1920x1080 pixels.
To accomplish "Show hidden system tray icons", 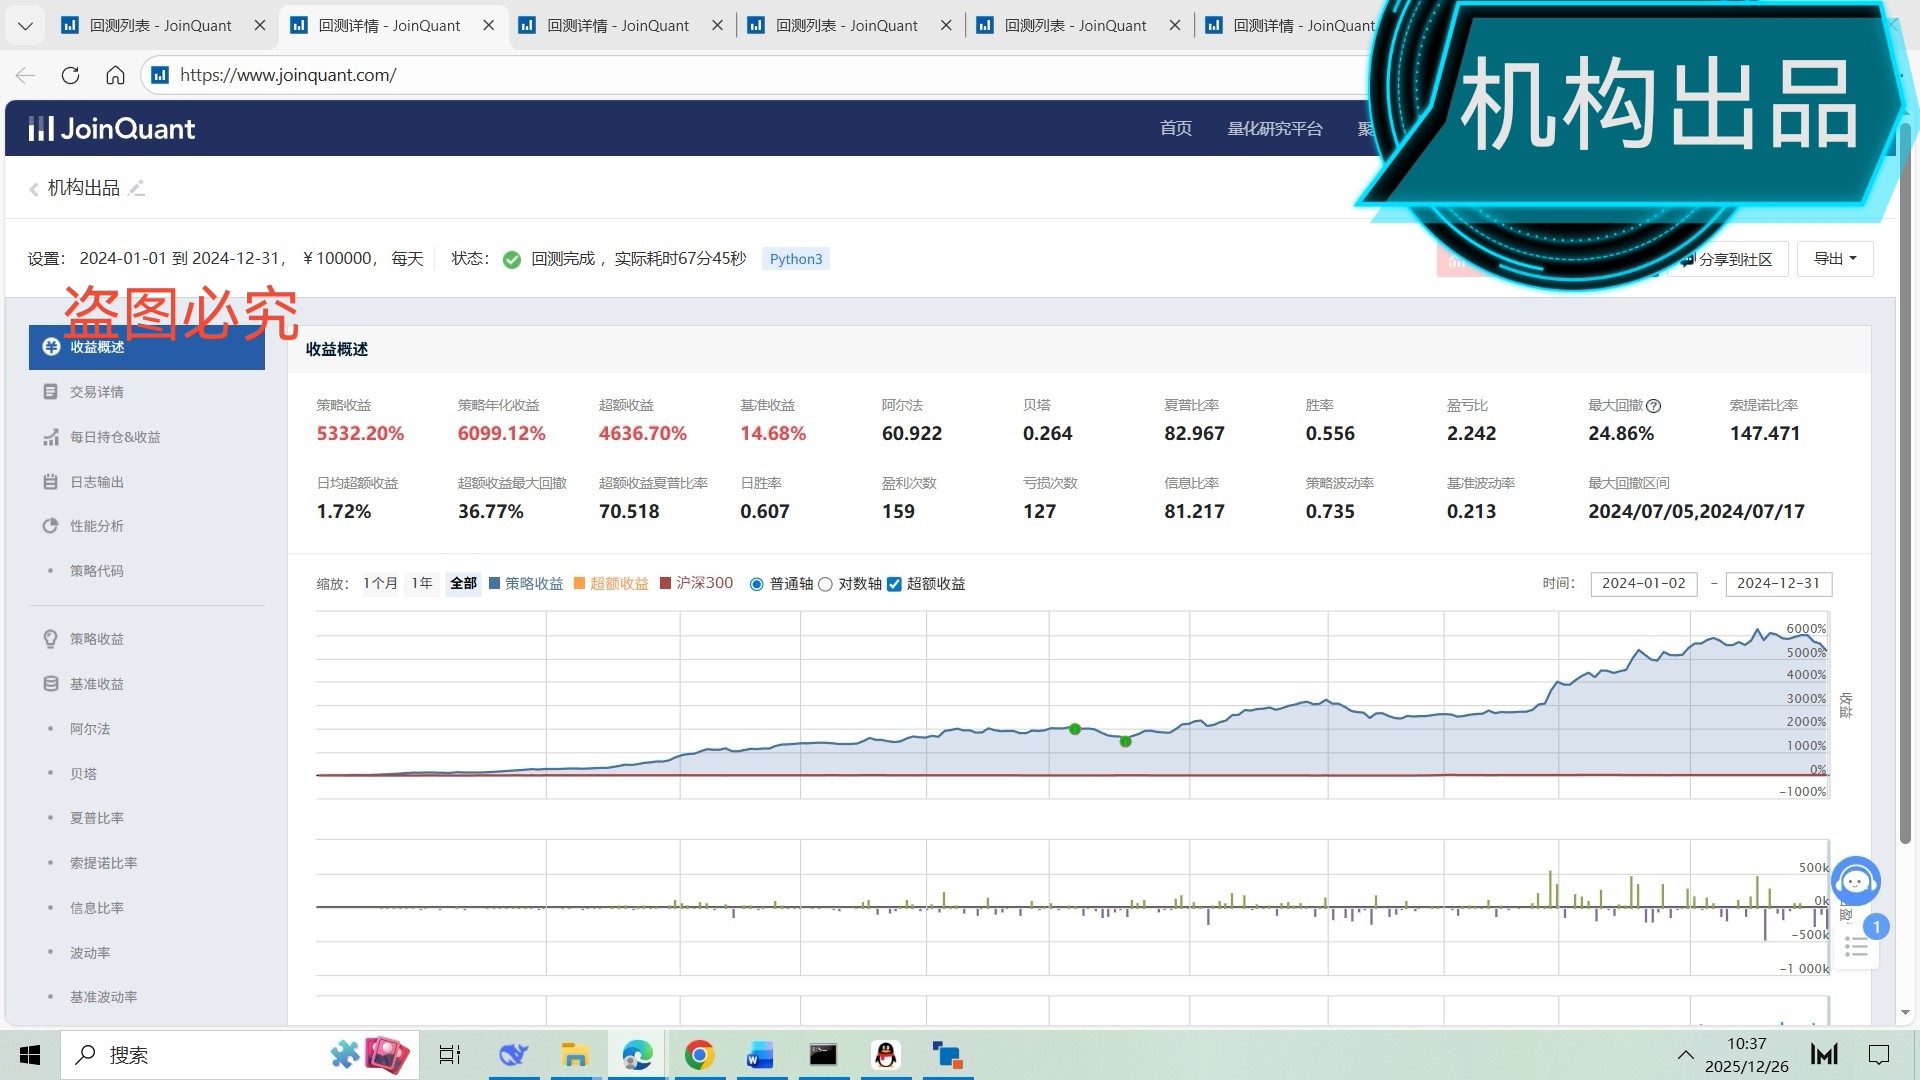I will [x=1685, y=1055].
